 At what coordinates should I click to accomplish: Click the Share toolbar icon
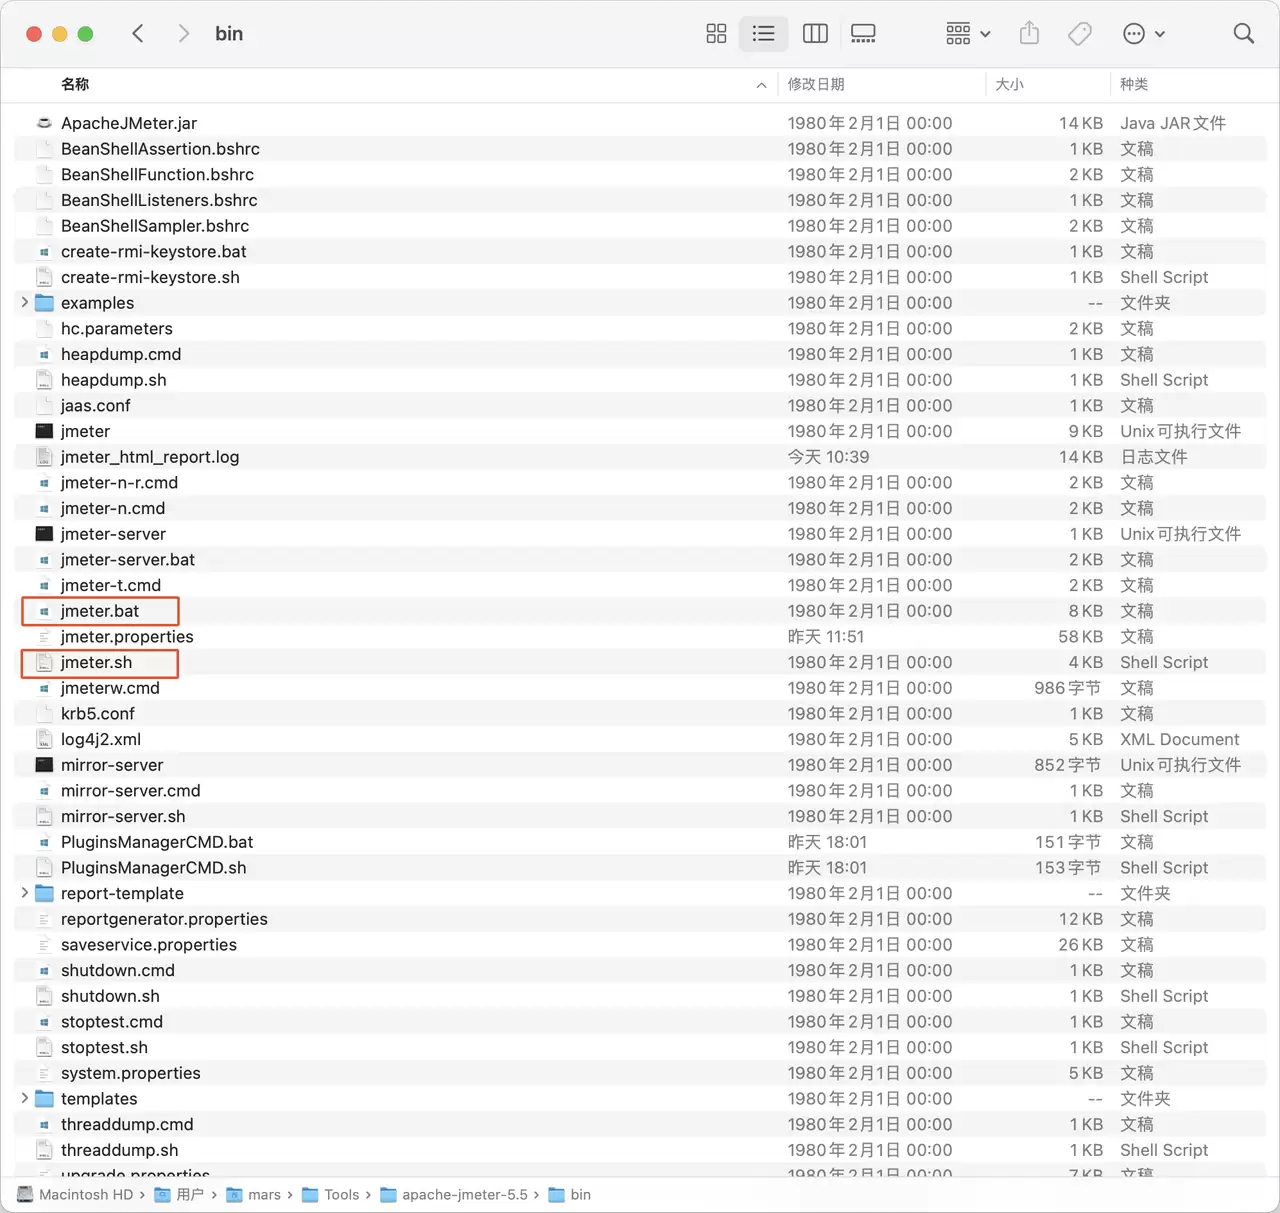tap(1029, 34)
